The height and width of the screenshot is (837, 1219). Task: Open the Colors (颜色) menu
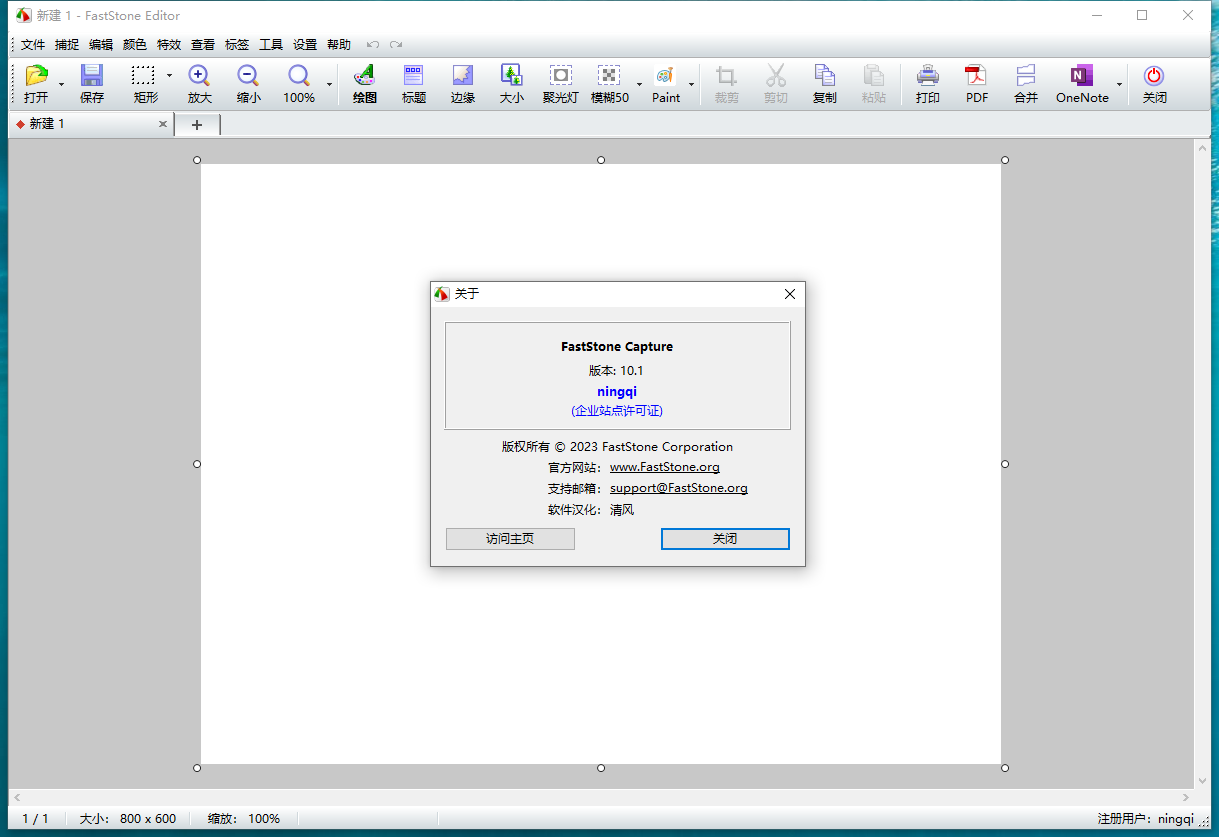(x=135, y=45)
